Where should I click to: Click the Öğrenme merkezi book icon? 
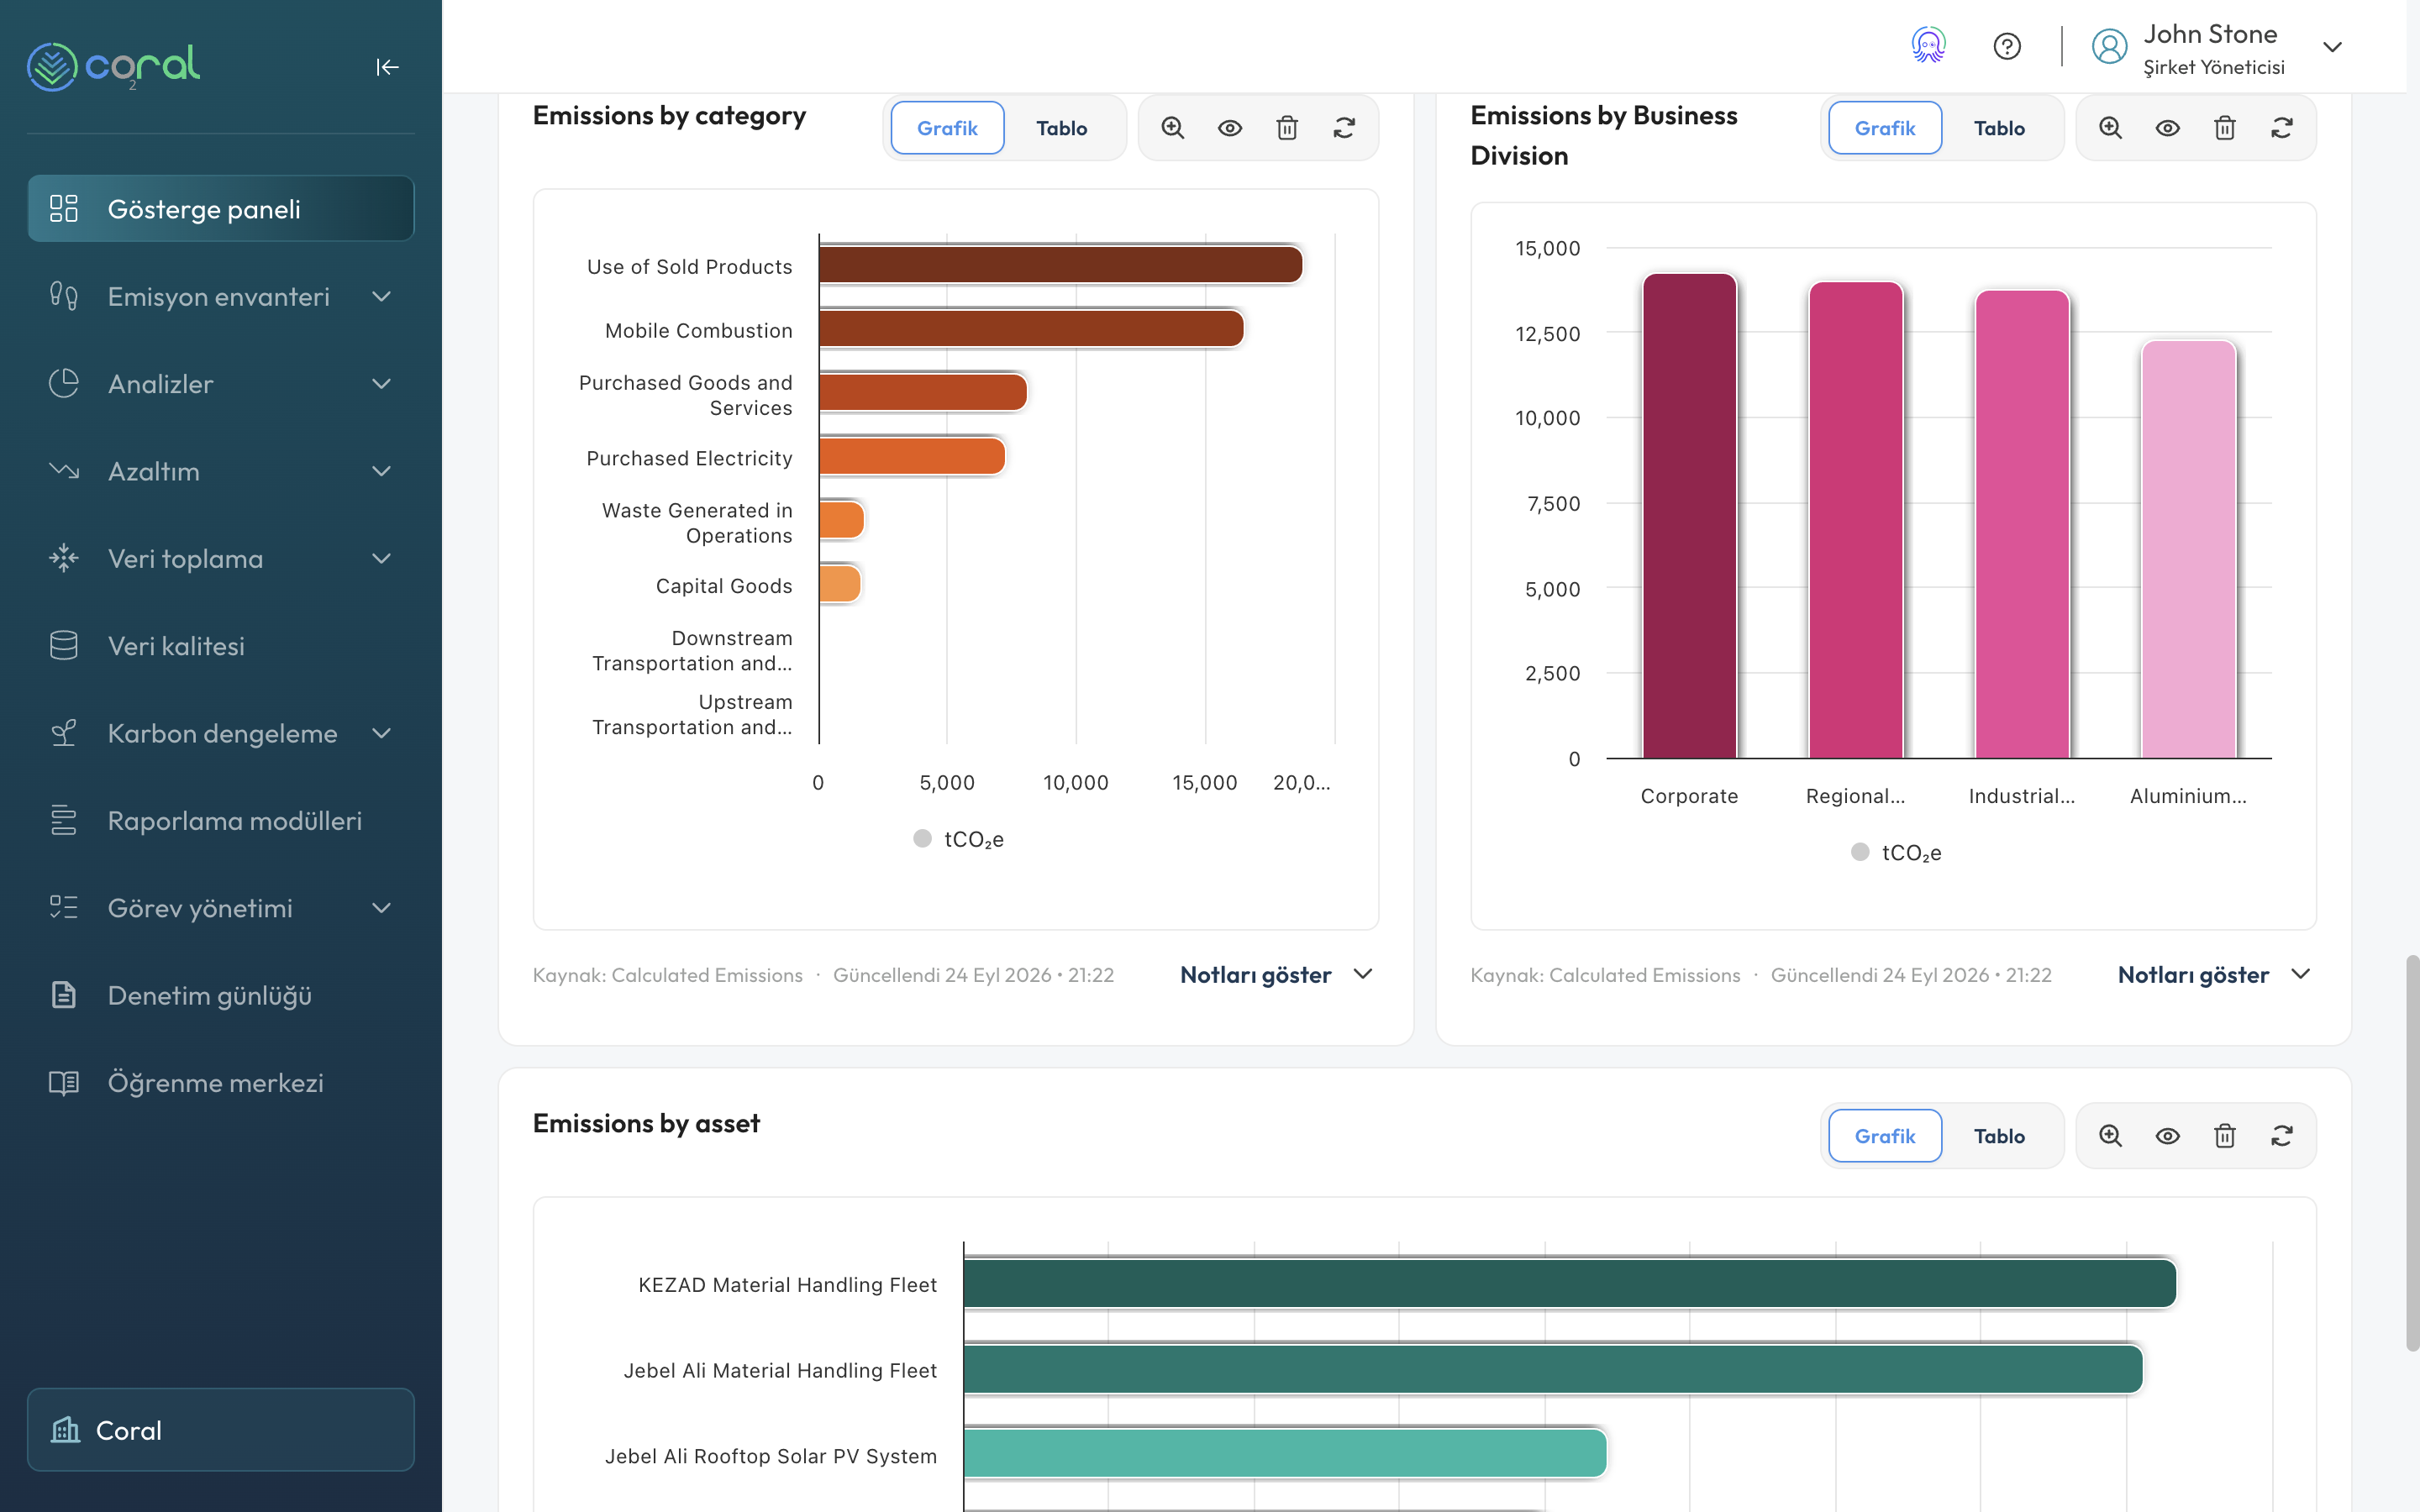[64, 1082]
